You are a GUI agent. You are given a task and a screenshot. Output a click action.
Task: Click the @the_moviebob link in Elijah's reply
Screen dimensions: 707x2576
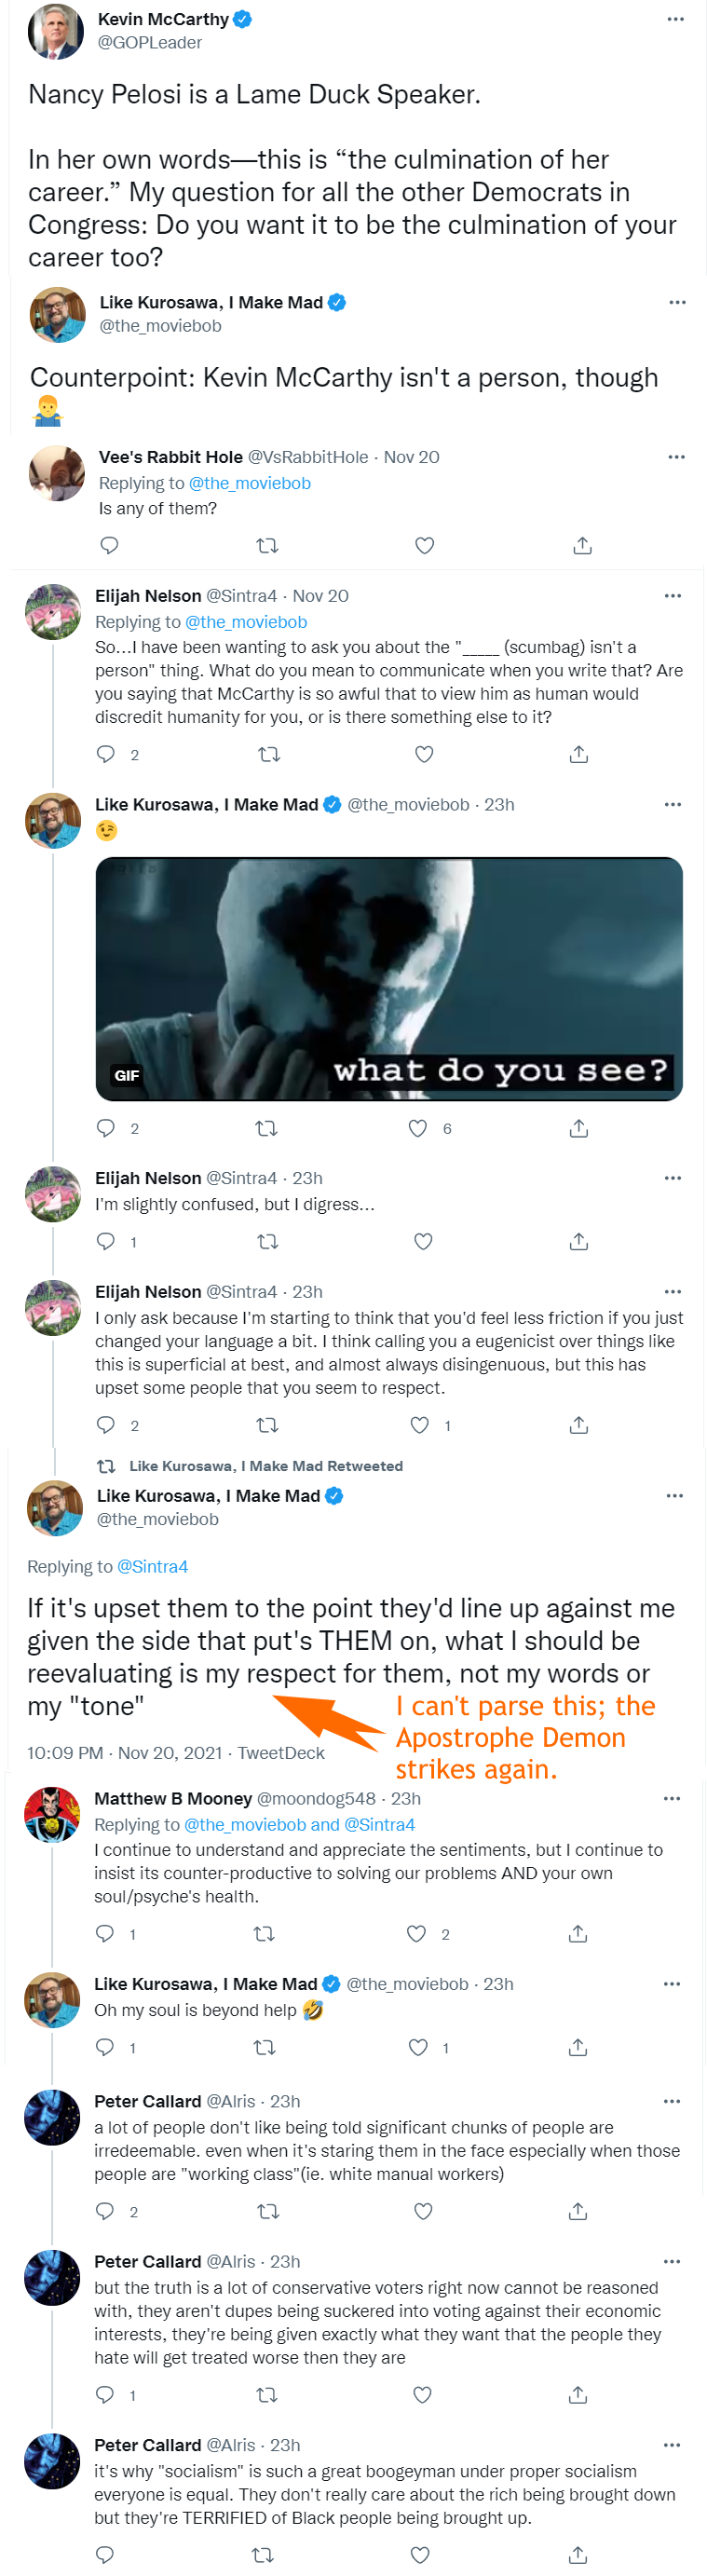pyautogui.click(x=246, y=622)
